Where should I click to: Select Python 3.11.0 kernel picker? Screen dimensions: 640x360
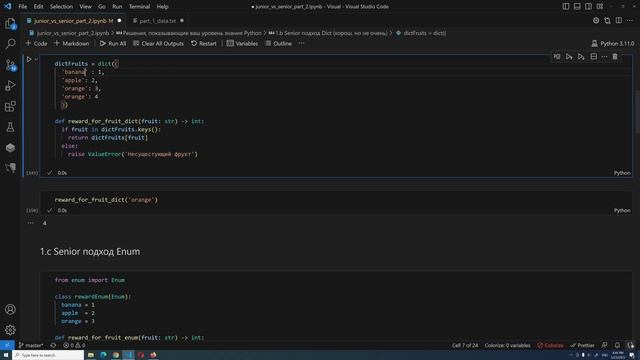(613, 43)
